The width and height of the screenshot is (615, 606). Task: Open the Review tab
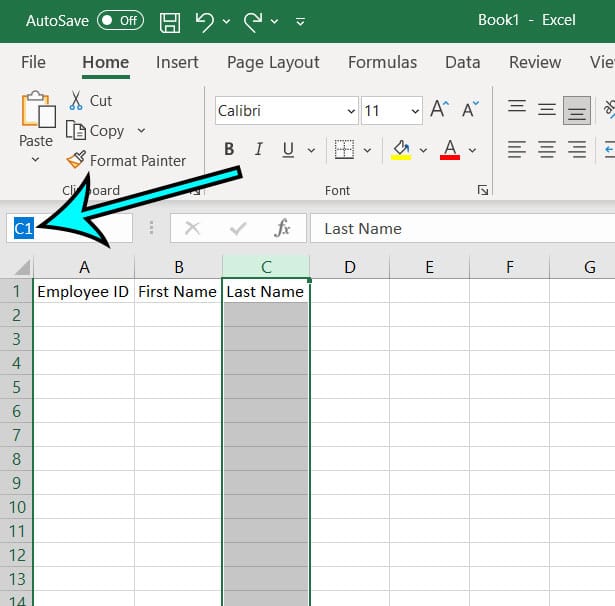[x=535, y=62]
